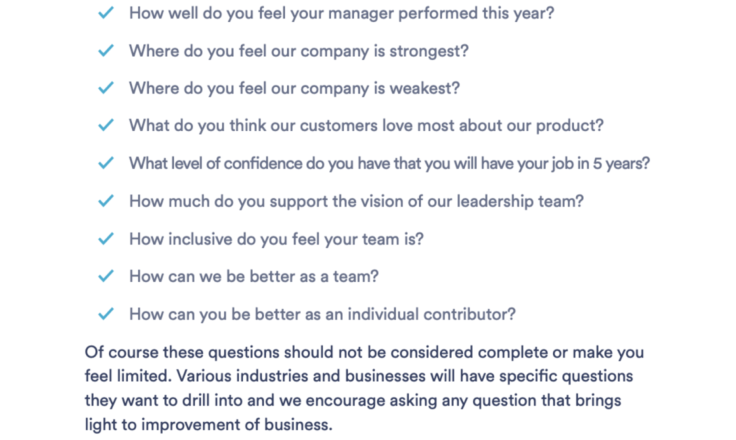736x440 pixels.
Task: Click 'How inclusive do you feel your team is?'
Action: click(x=276, y=239)
